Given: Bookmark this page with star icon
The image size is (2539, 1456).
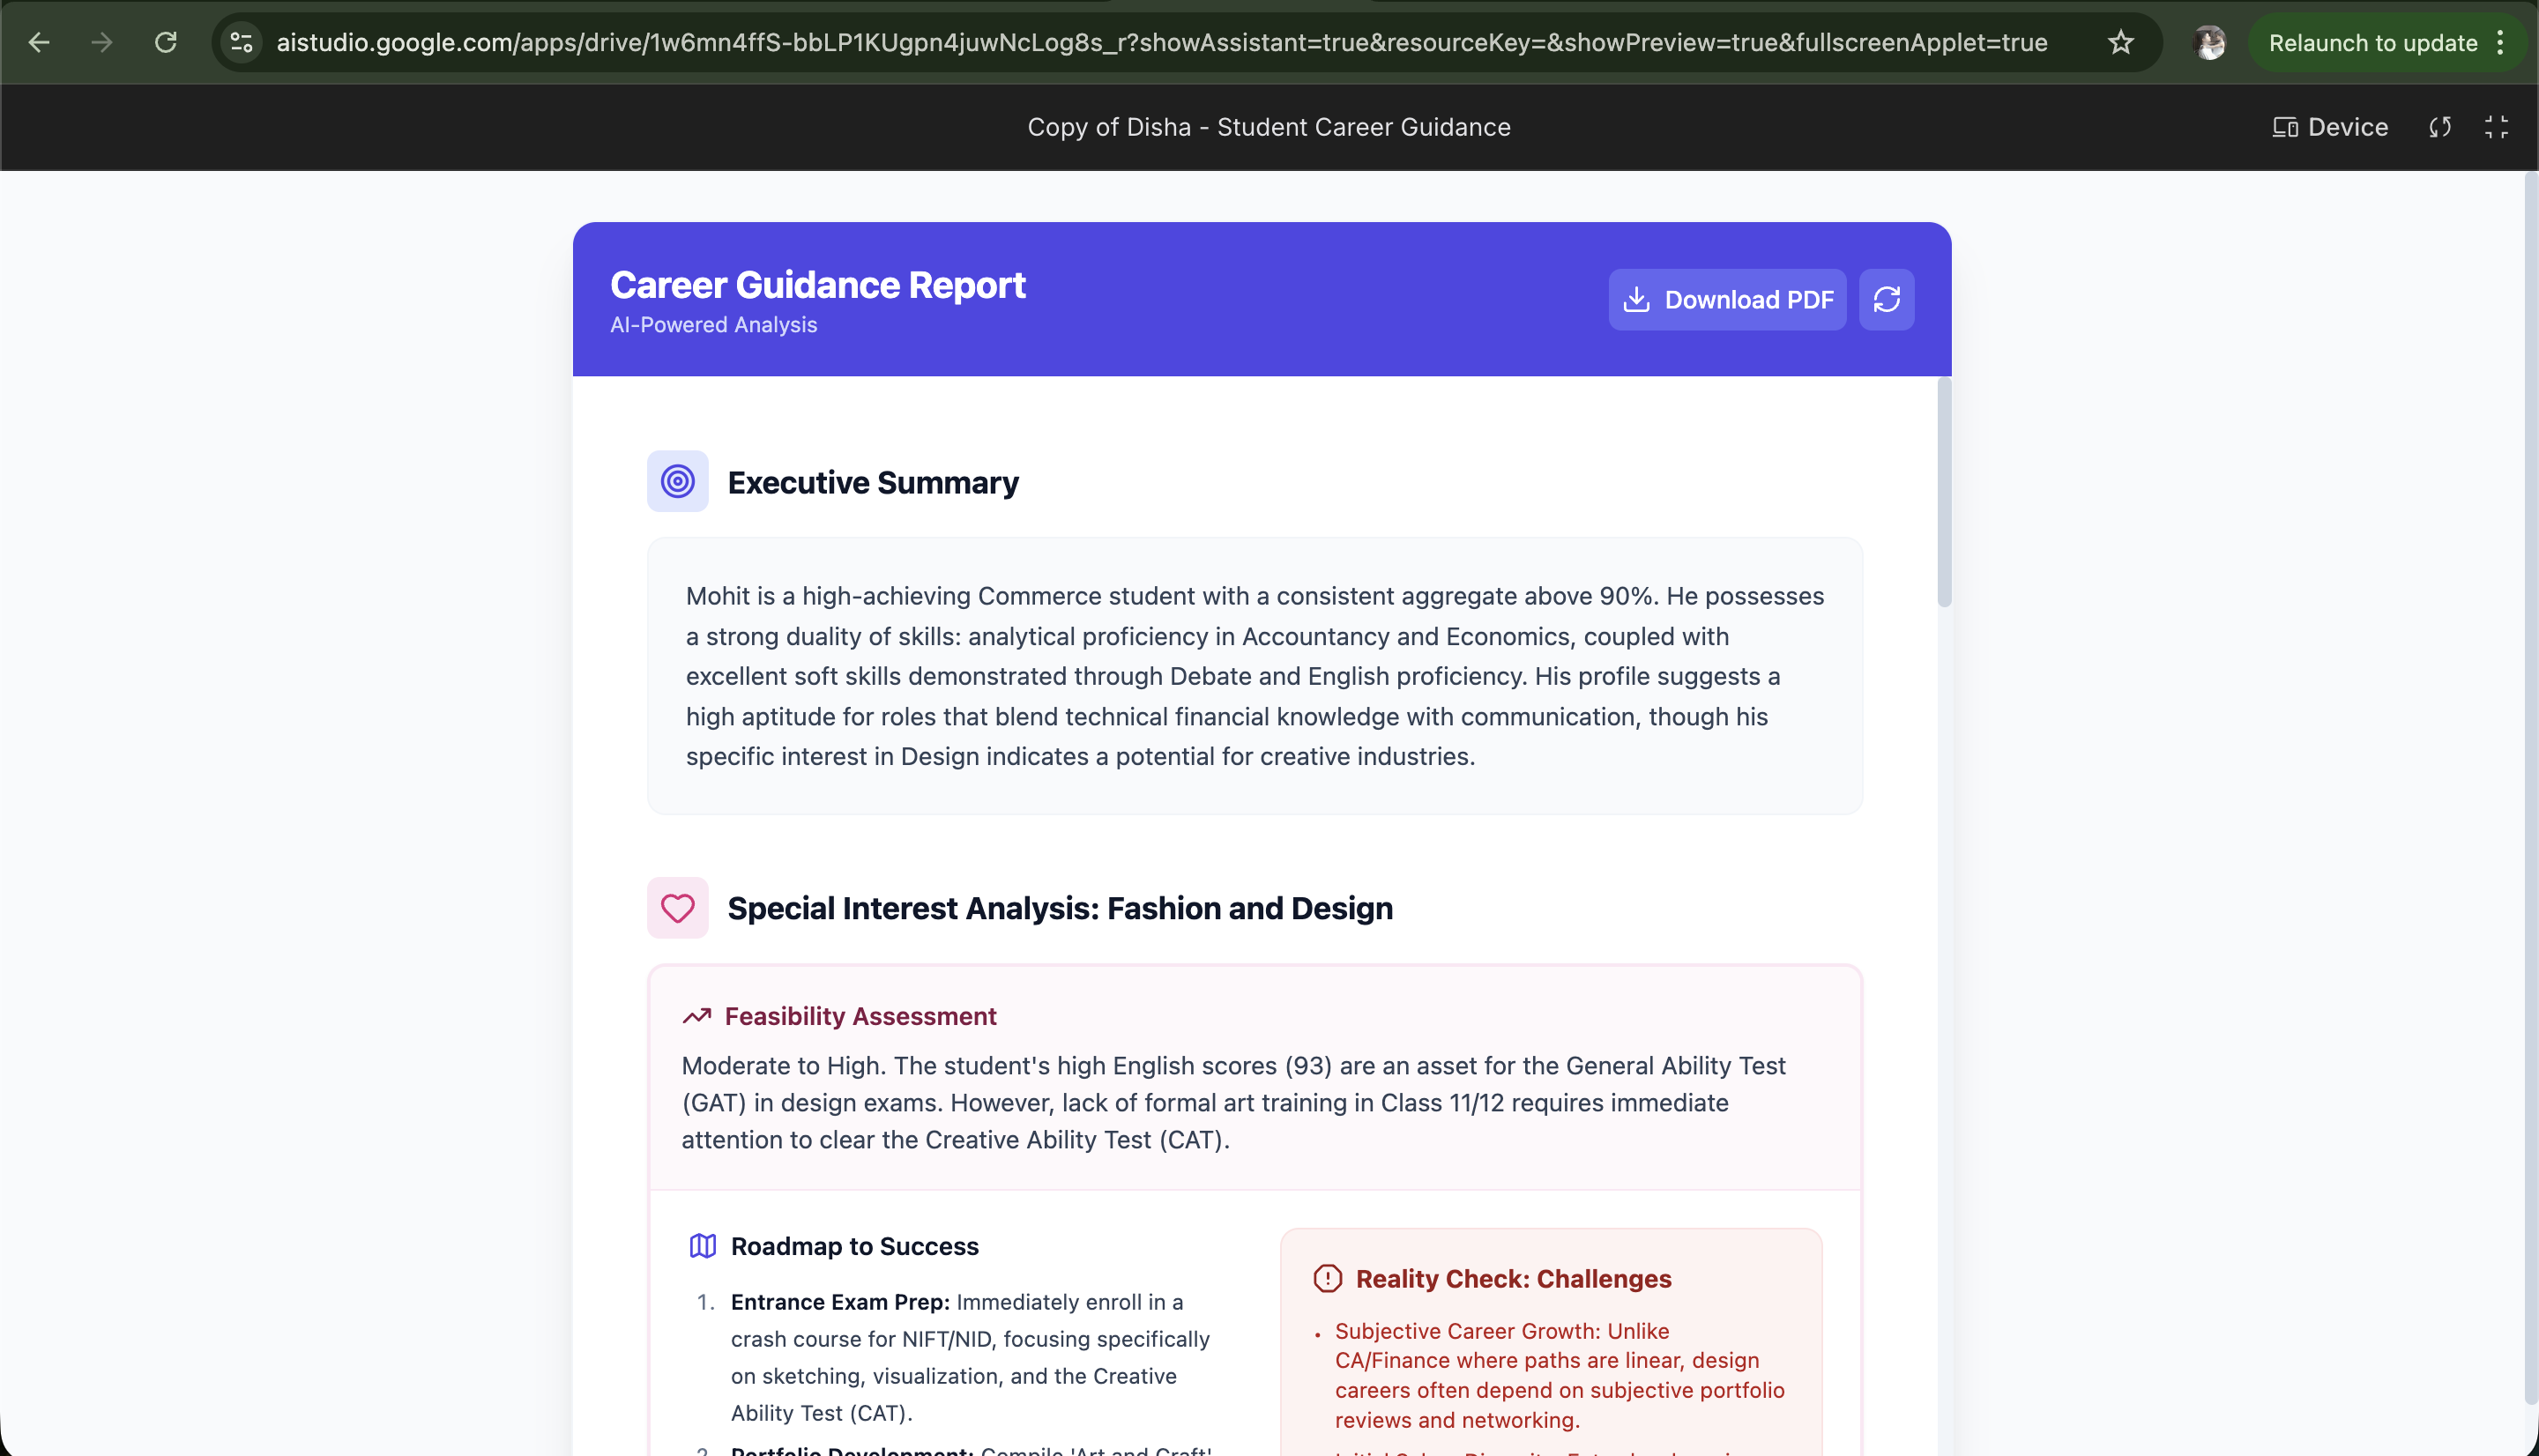Looking at the screenshot, I should [x=2121, y=43].
